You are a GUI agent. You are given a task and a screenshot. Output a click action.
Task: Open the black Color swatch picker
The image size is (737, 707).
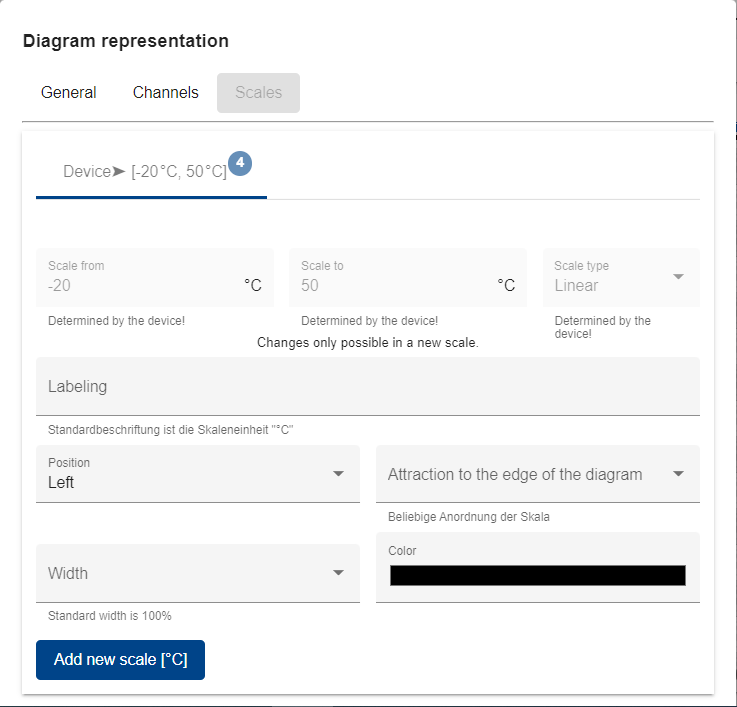tap(537, 575)
